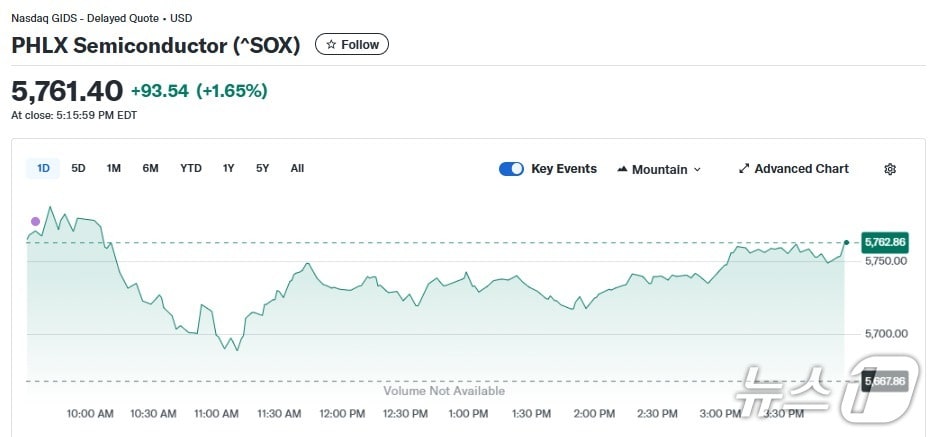933x437 pixels.
Task: Show the 6M time range
Action: tap(150, 168)
